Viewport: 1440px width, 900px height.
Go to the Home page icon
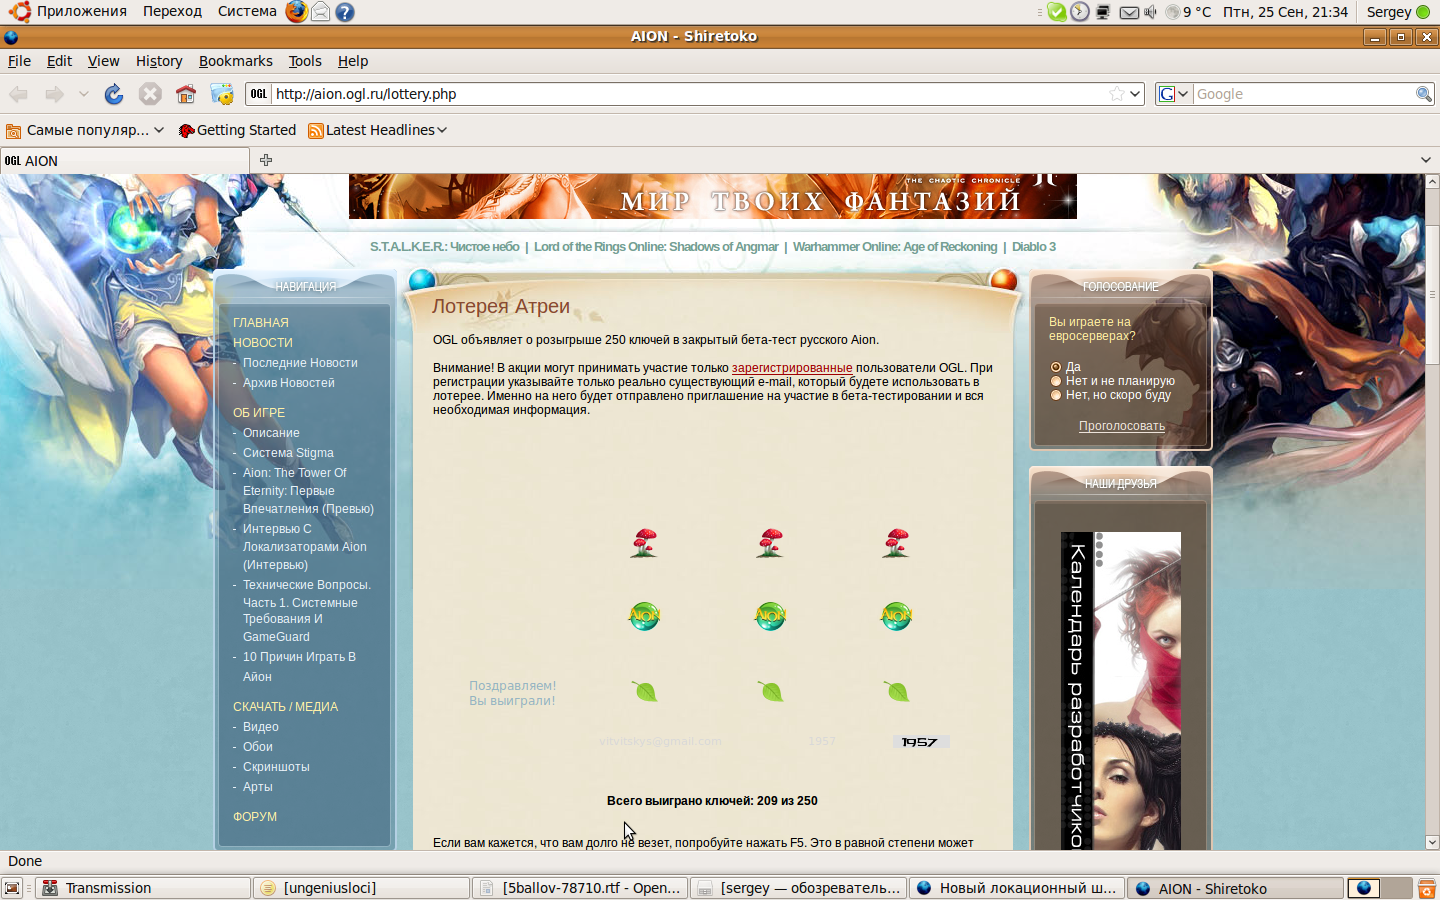coord(186,94)
